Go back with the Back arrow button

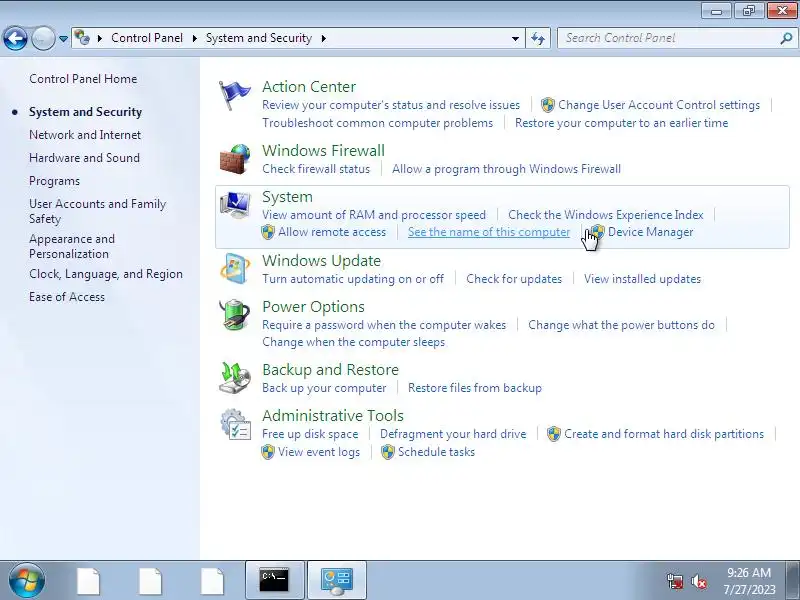click(x=15, y=38)
